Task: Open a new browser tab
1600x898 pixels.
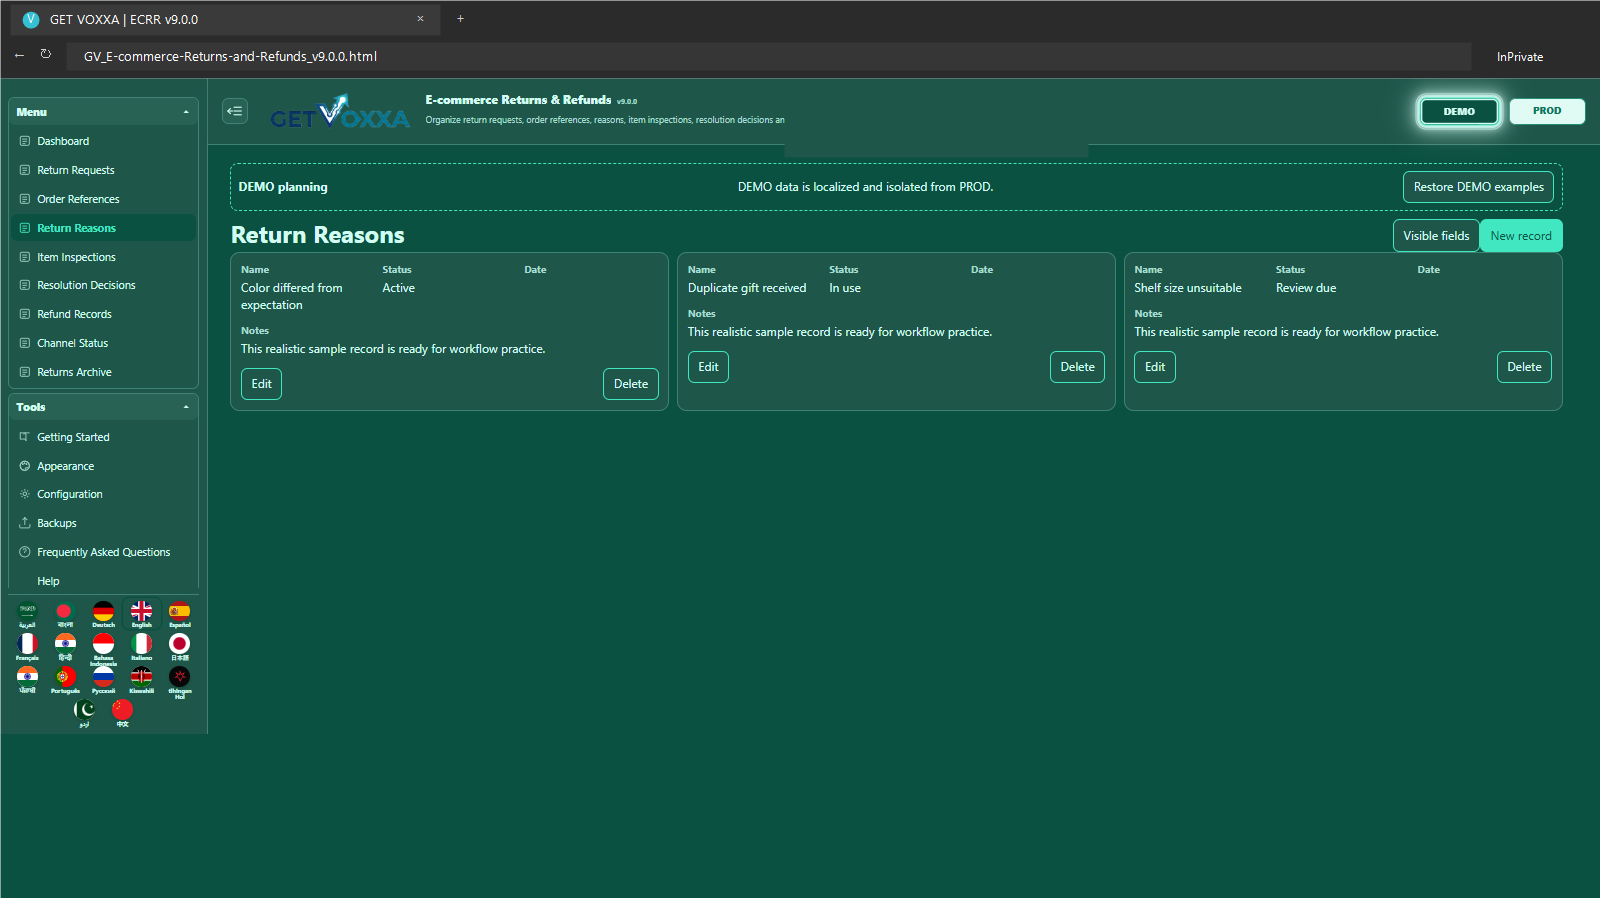Action: tap(460, 18)
